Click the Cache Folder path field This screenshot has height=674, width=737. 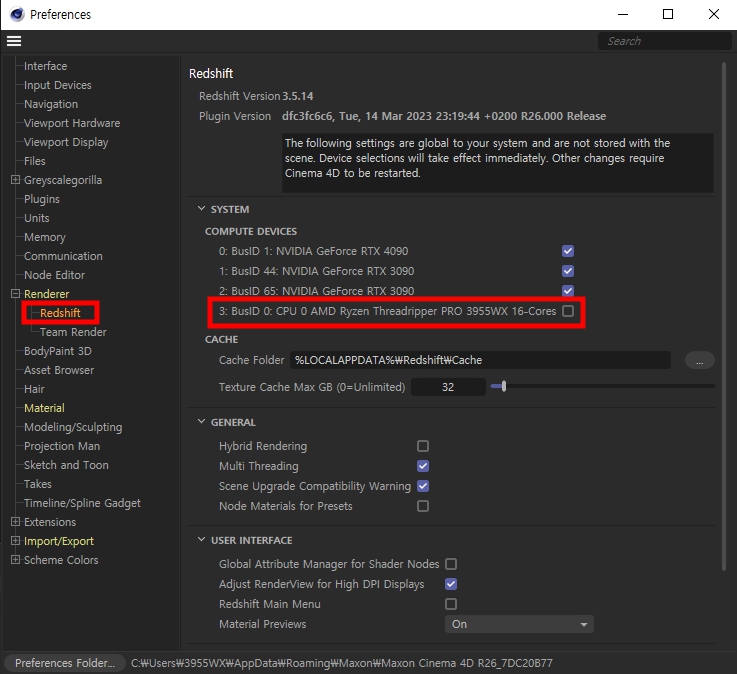click(480, 361)
